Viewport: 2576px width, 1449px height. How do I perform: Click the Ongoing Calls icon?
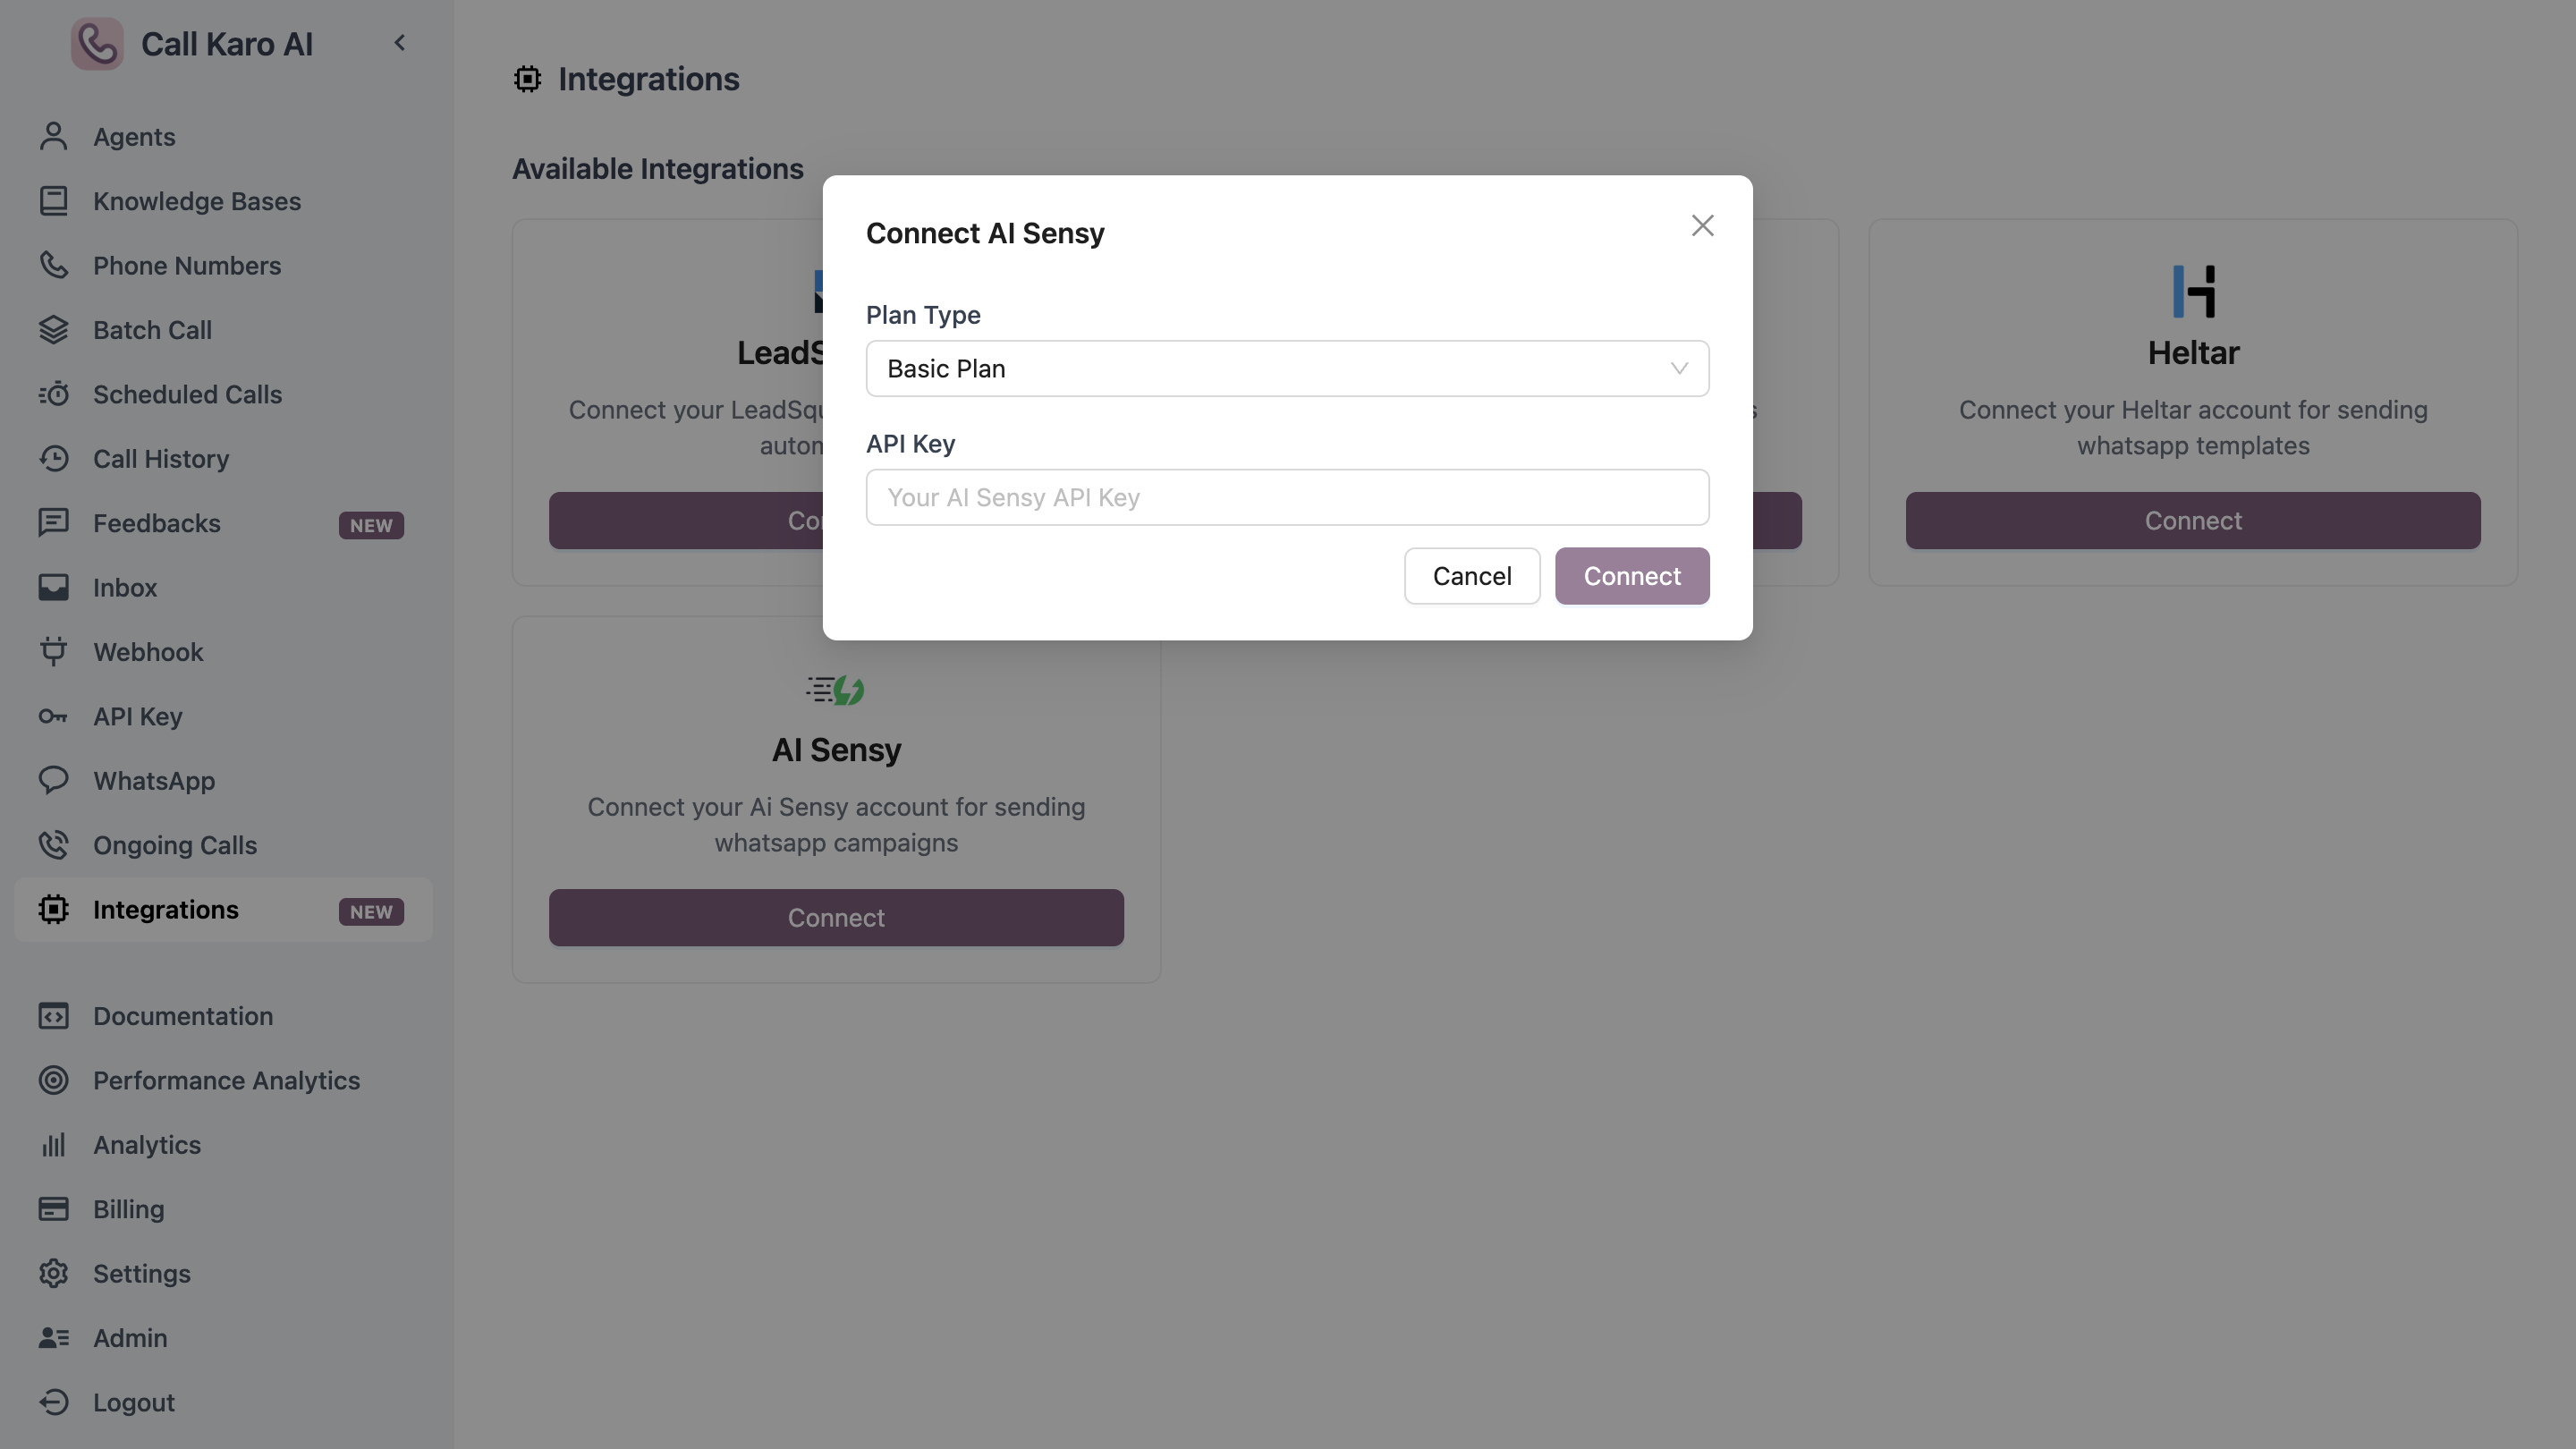coord(53,845)
